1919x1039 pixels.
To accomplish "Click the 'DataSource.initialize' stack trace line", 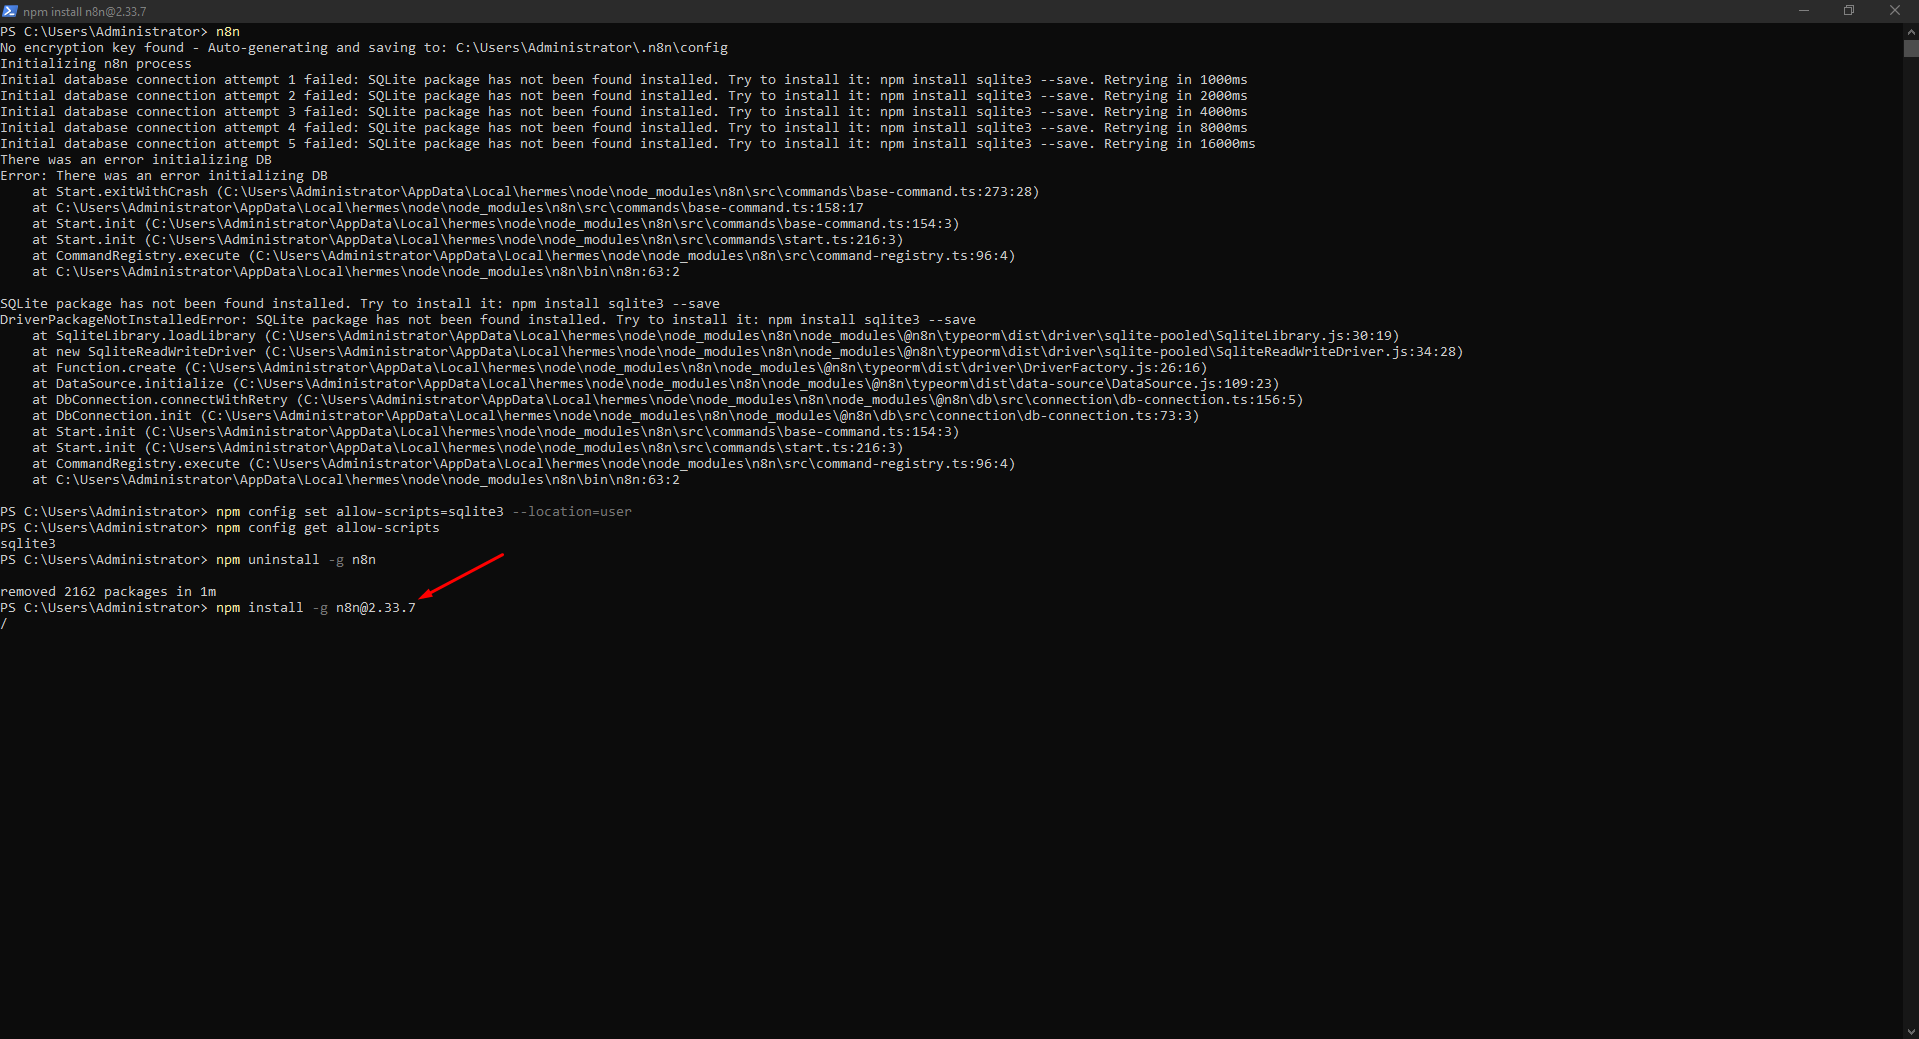I will (x=656, y=384).
